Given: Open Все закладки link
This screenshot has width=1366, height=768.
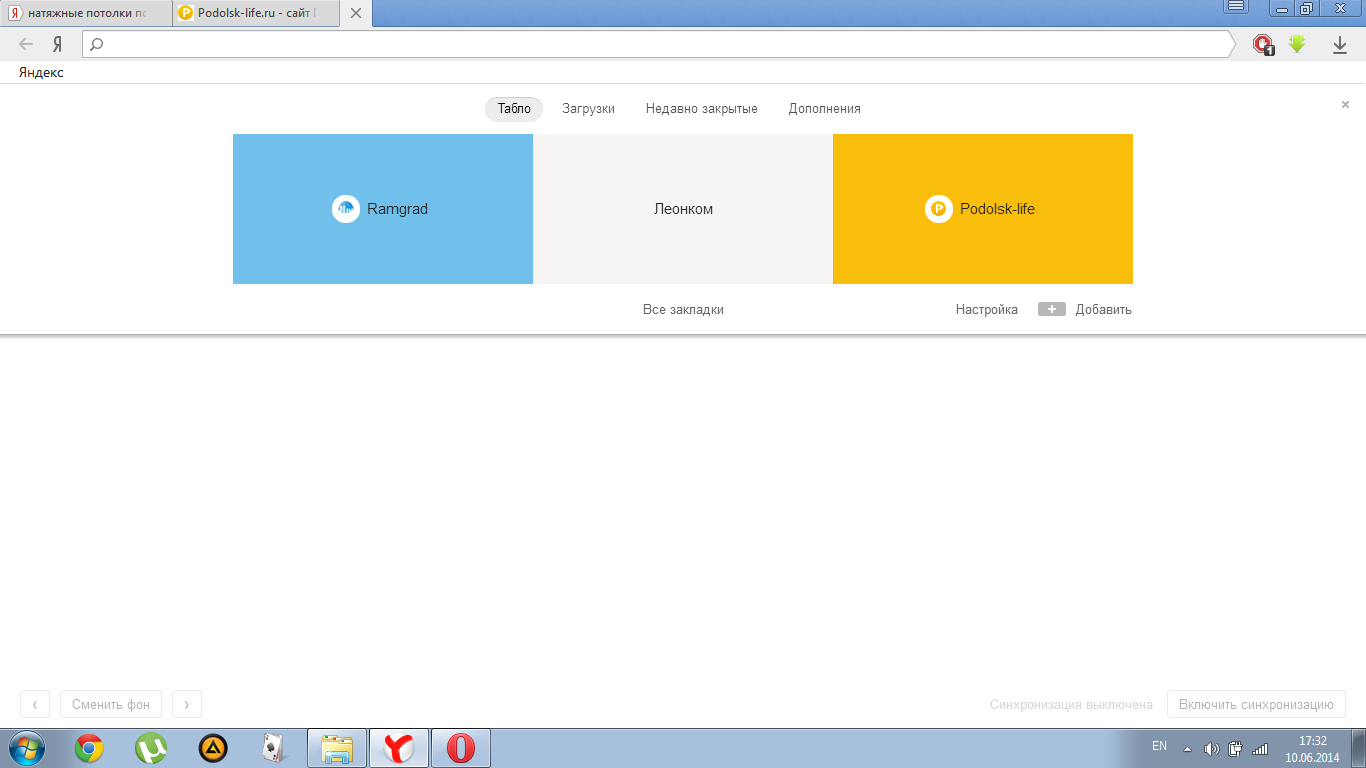Looking at the screenshot, I should (x=683, y=310).
